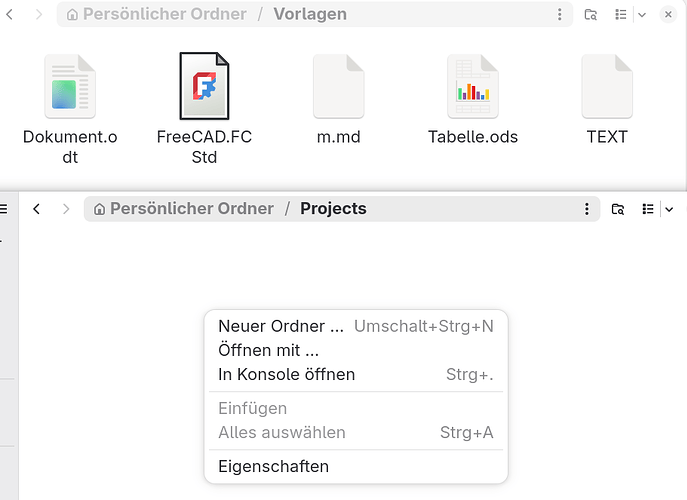
Task: Expand view options in the Vorlagen window
Action: (641, 15)
